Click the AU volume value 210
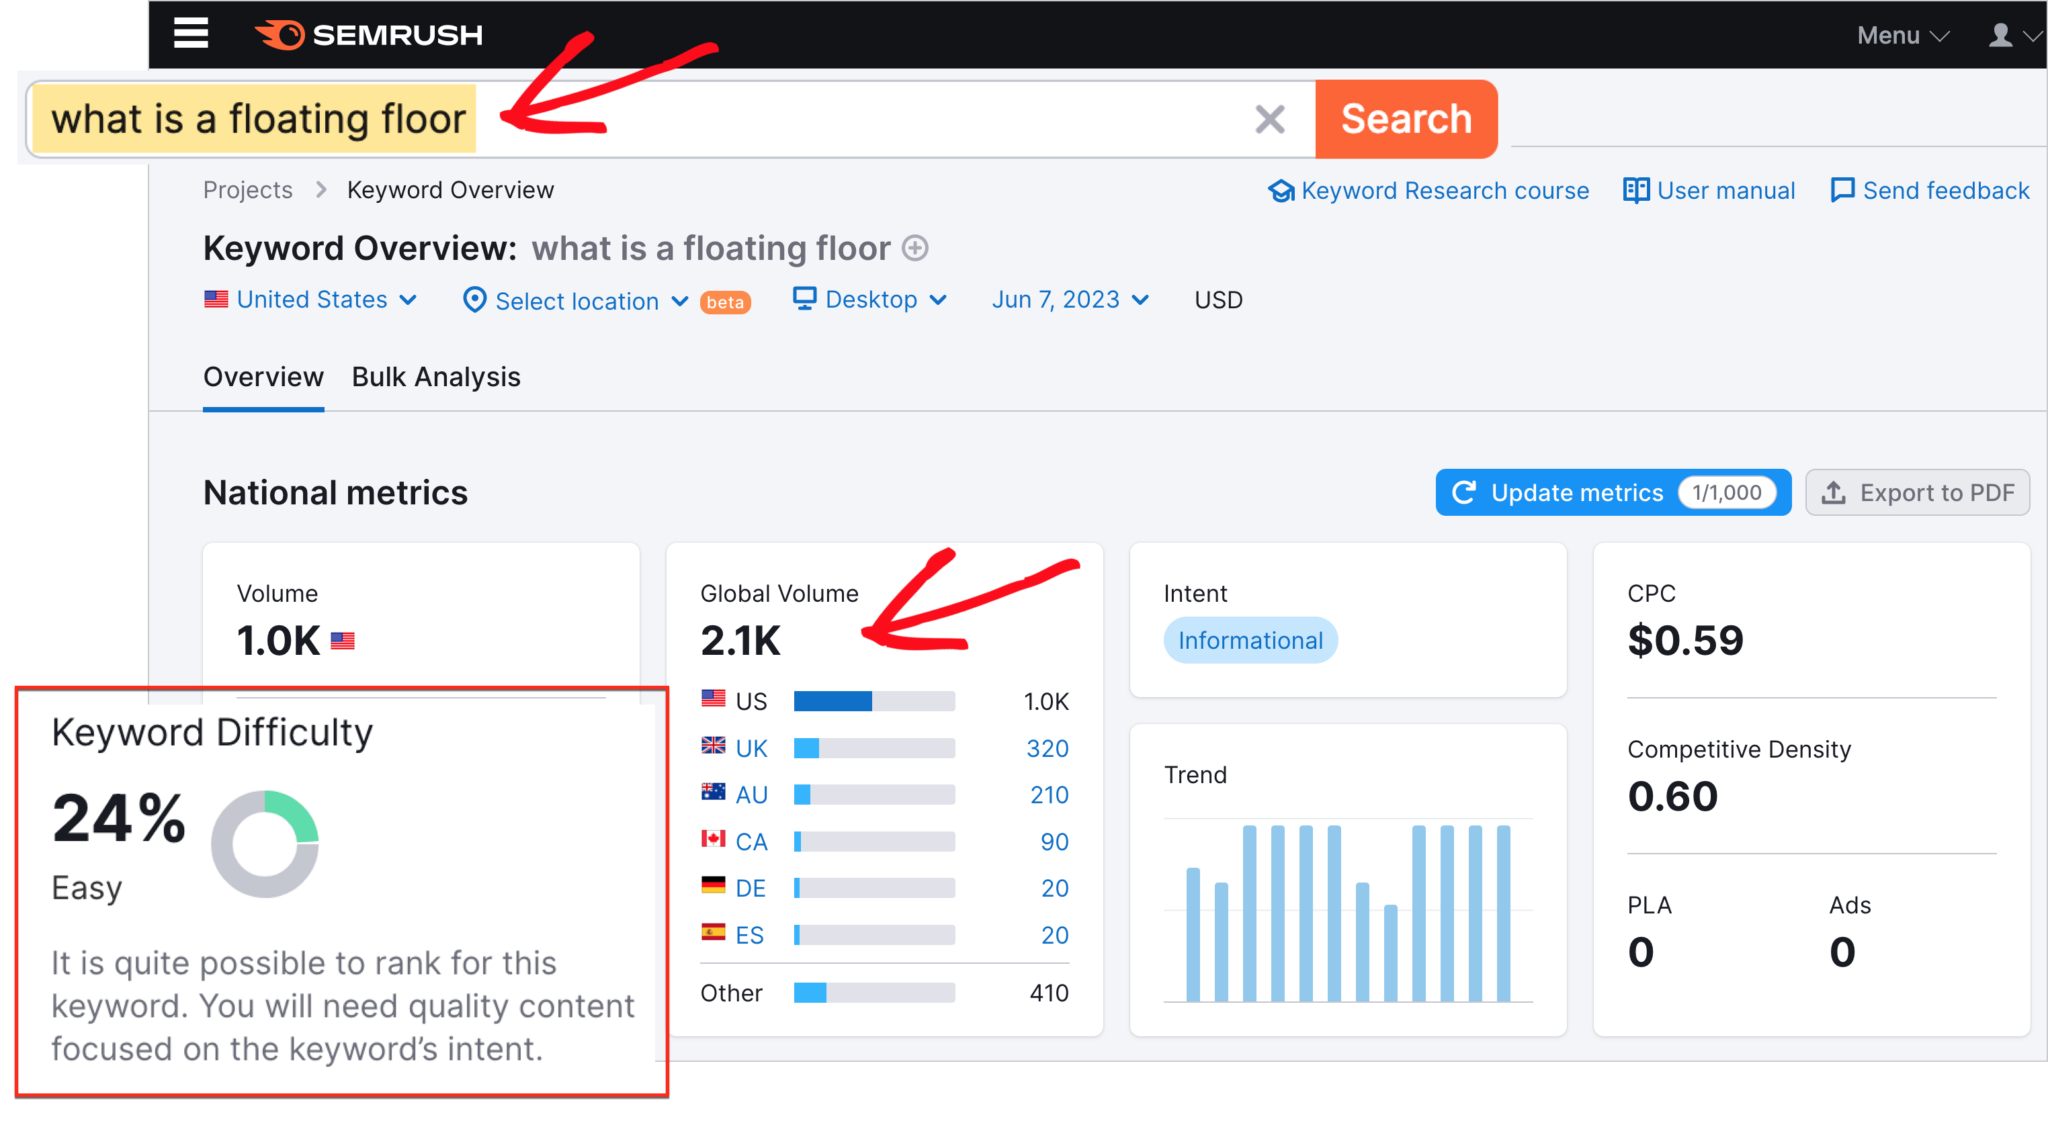The height and width of the screenshot is (1127, 2048). [x=1049, y=795]
